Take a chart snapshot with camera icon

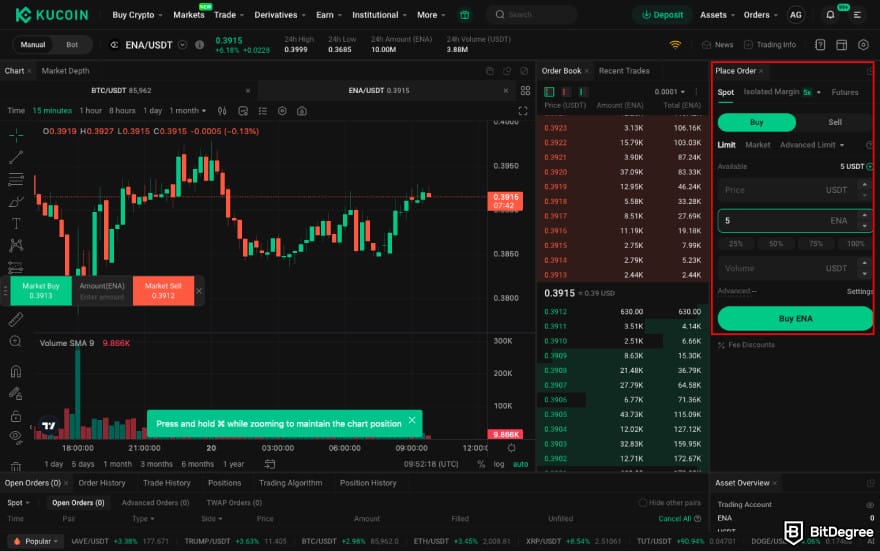pyautogui.click(x=302, y=111)
